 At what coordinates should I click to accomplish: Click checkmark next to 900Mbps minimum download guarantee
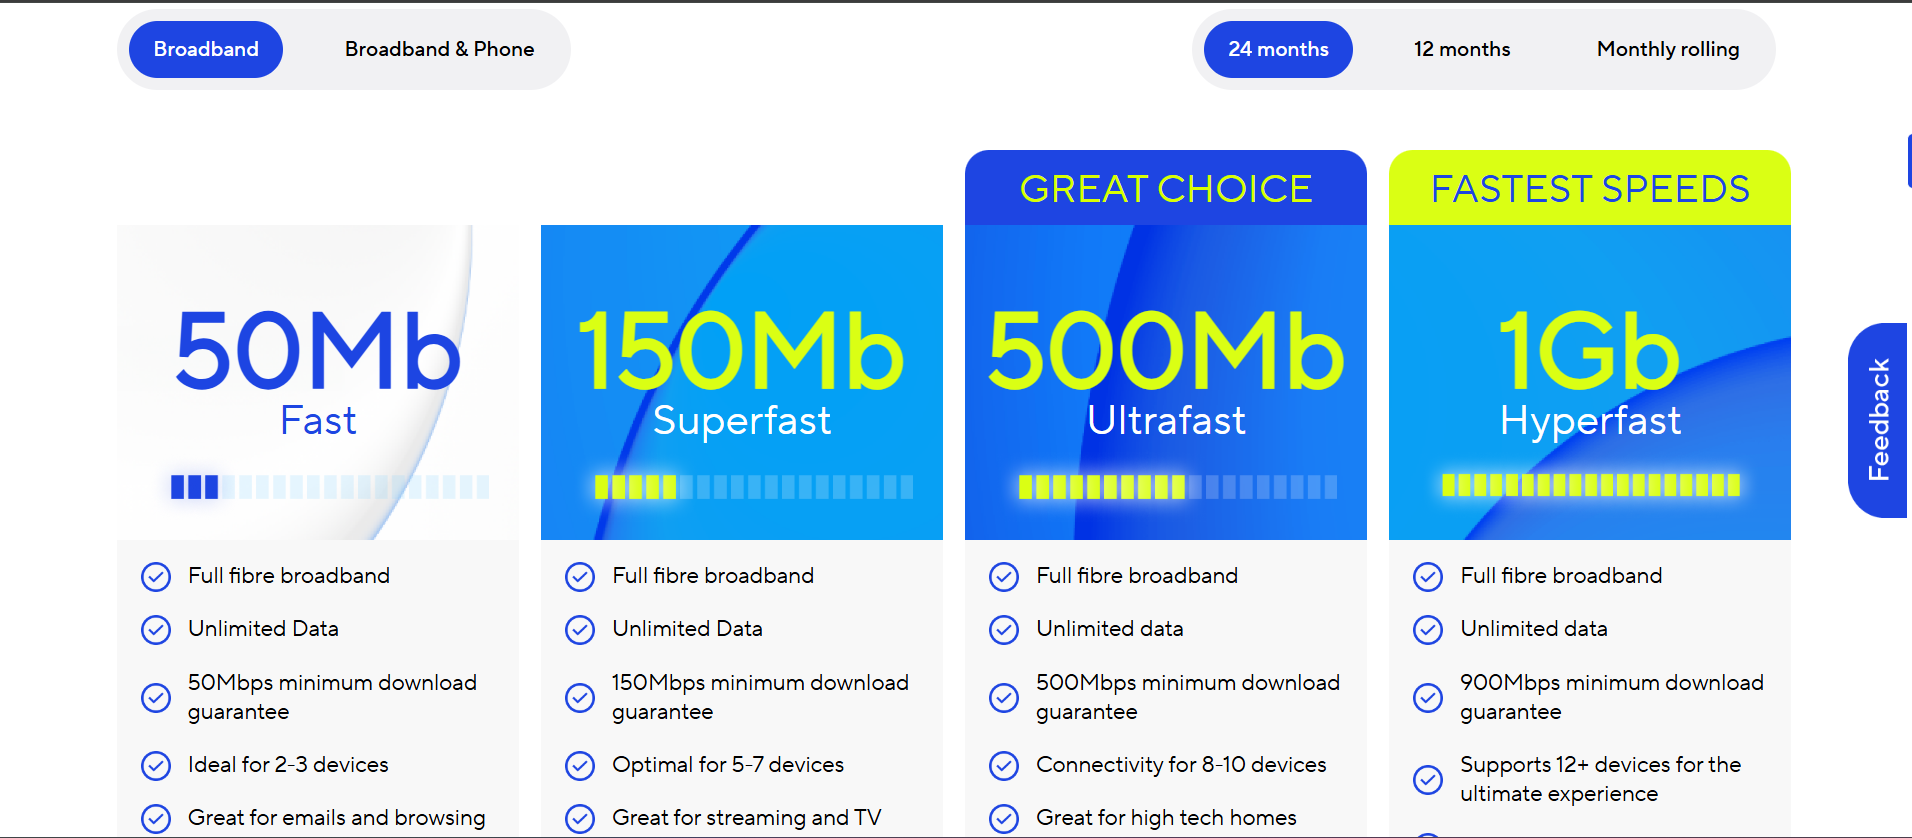click(x=1428, y=697)
